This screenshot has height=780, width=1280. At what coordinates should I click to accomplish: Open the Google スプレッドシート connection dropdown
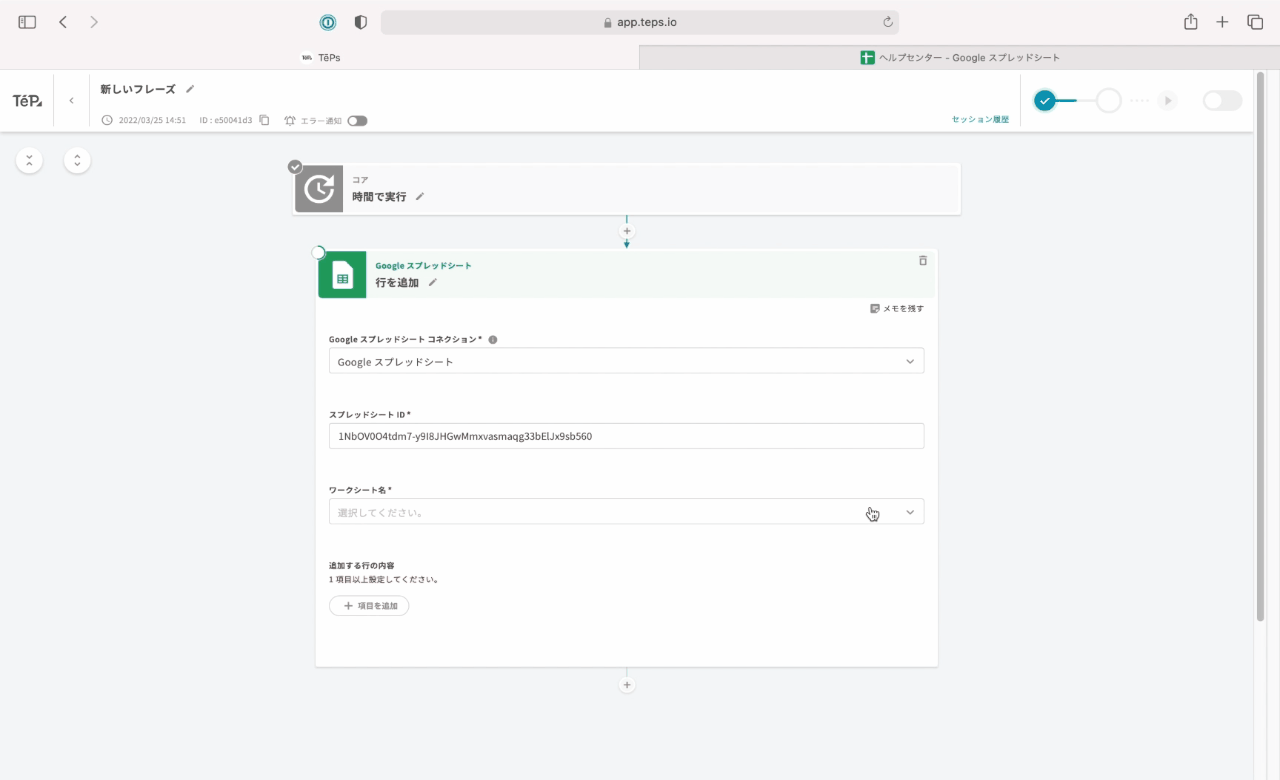pyautogui.click(x=626, y=361)
